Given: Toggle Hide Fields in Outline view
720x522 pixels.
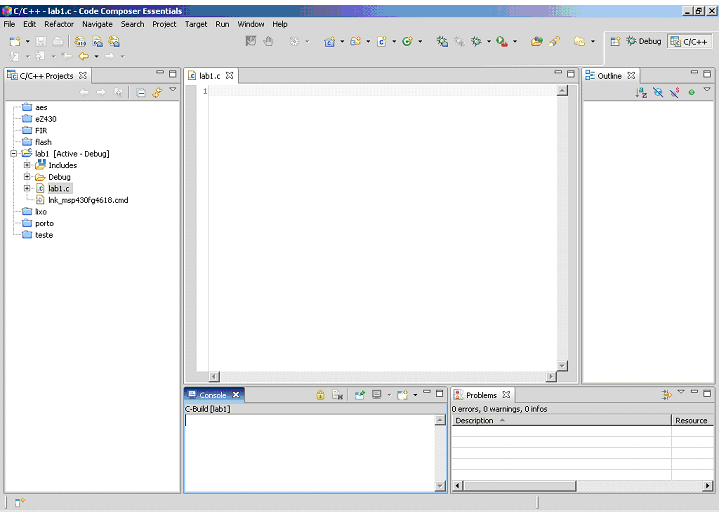Looking at the screenshot, I should (x=658, y=93).
